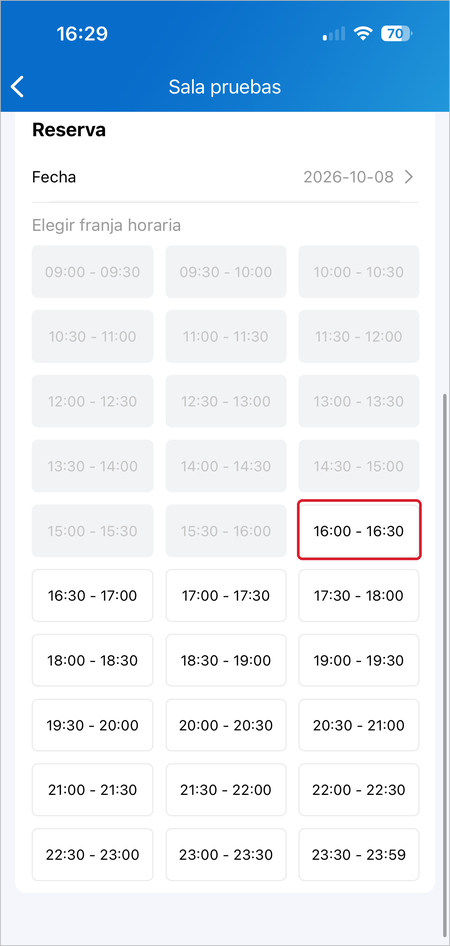This screenshot has width=450, height=946.
Task: Select the 21:00 - 21:30 slot
Action: point(92,790)
